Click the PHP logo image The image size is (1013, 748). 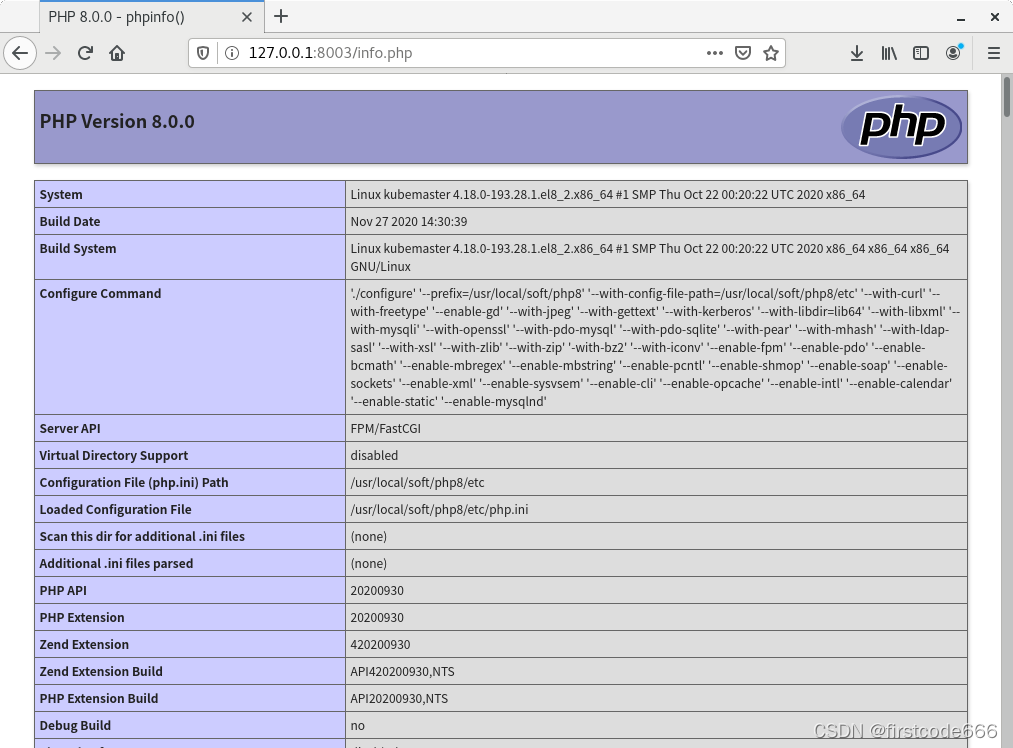point(901,127)
